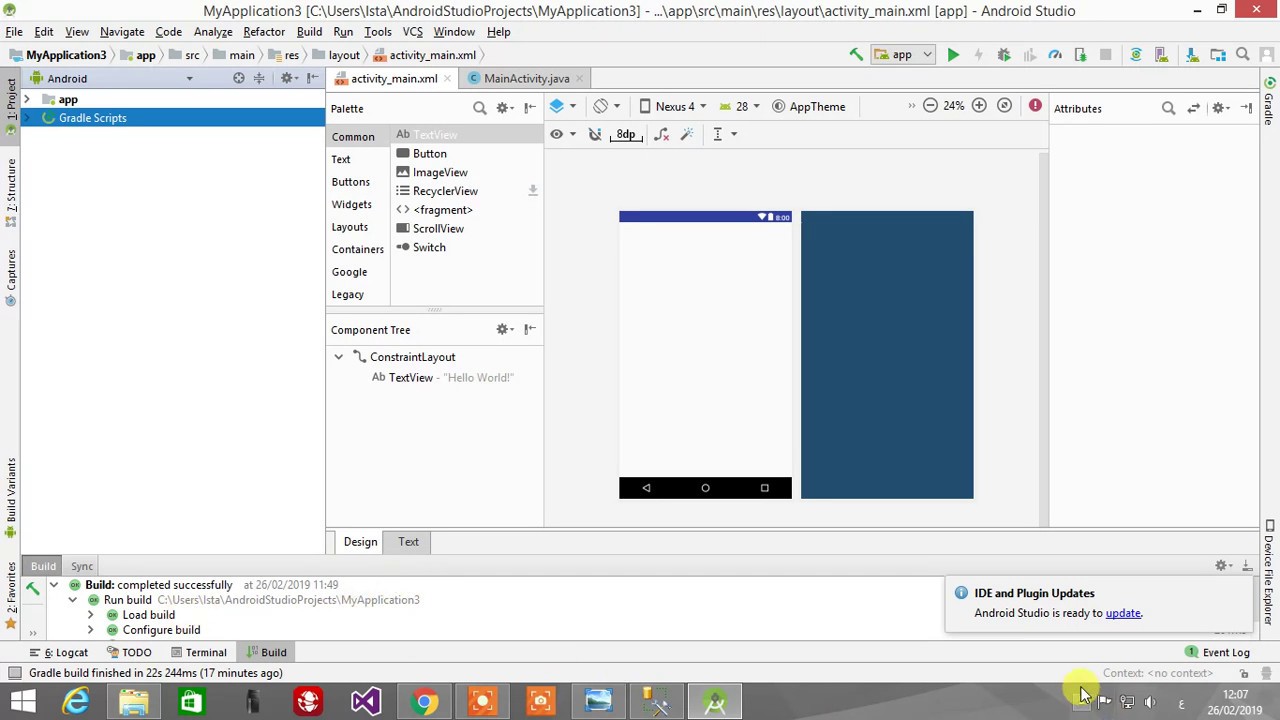Screen dimensions: 1280x720
Task: Click Sync Project with Gradle Files icon
Action: pos(1136,55)
